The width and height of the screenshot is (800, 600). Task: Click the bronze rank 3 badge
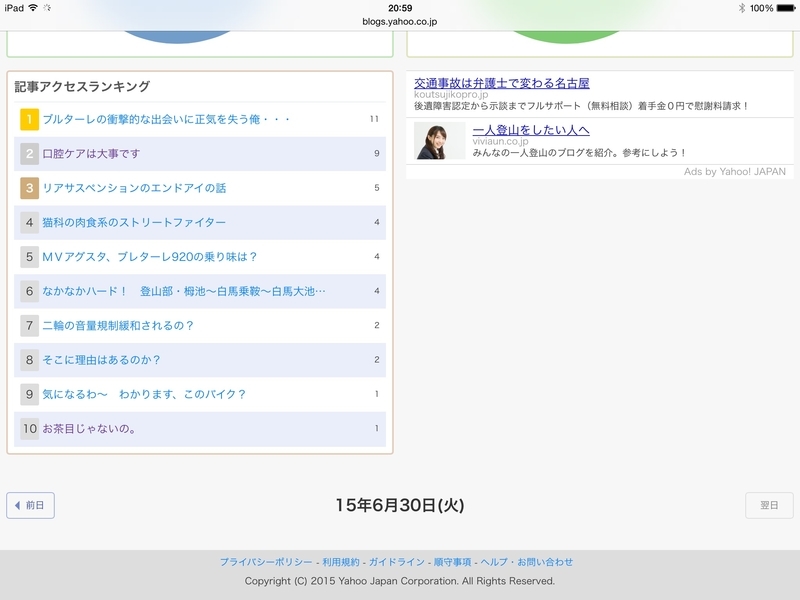[30, 188]
